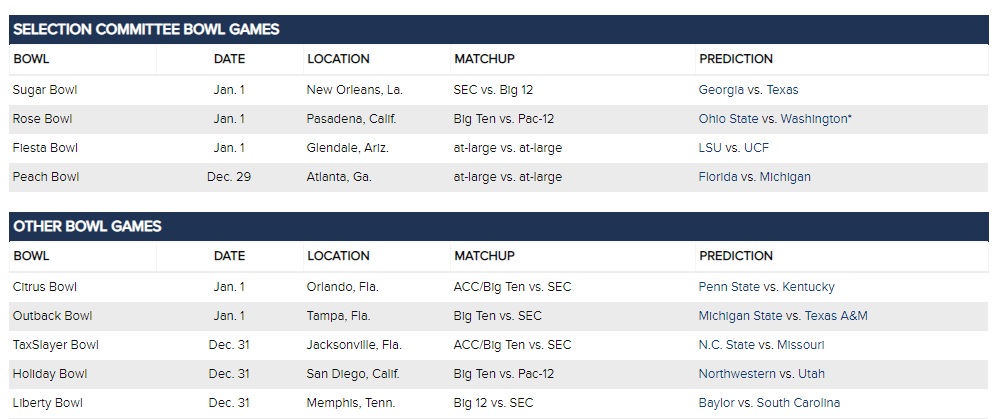This screenshot has width=1000, height=419.
Task: Select the Texas A&M link
Action: click(x=836, y=316)
